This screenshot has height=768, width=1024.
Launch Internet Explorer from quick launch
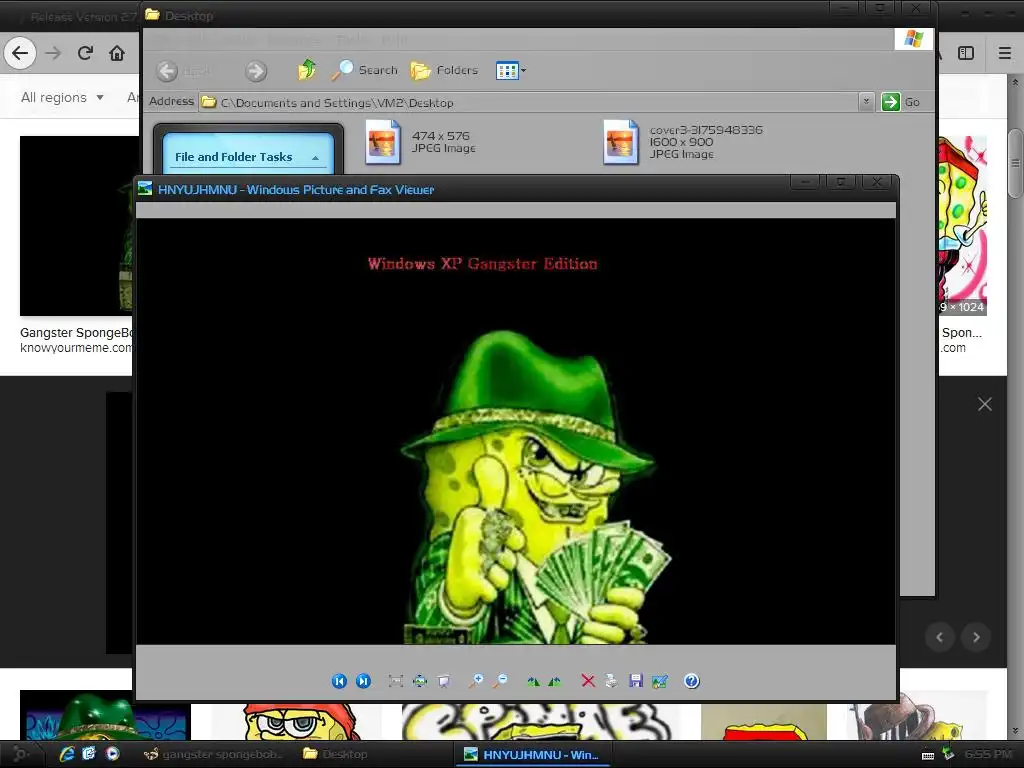(67, 754)
